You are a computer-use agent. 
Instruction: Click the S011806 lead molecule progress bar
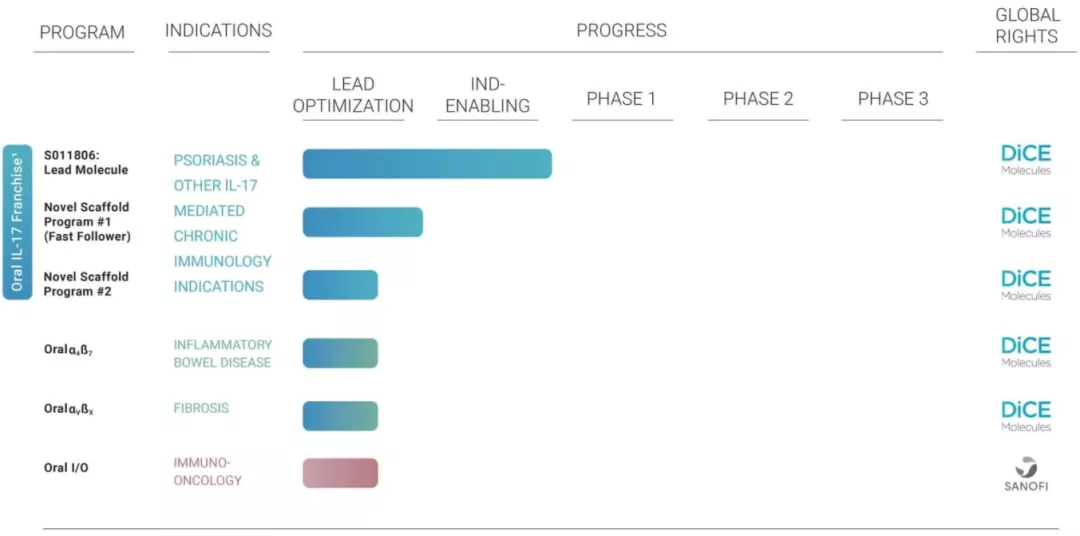(x=427, y=163)
